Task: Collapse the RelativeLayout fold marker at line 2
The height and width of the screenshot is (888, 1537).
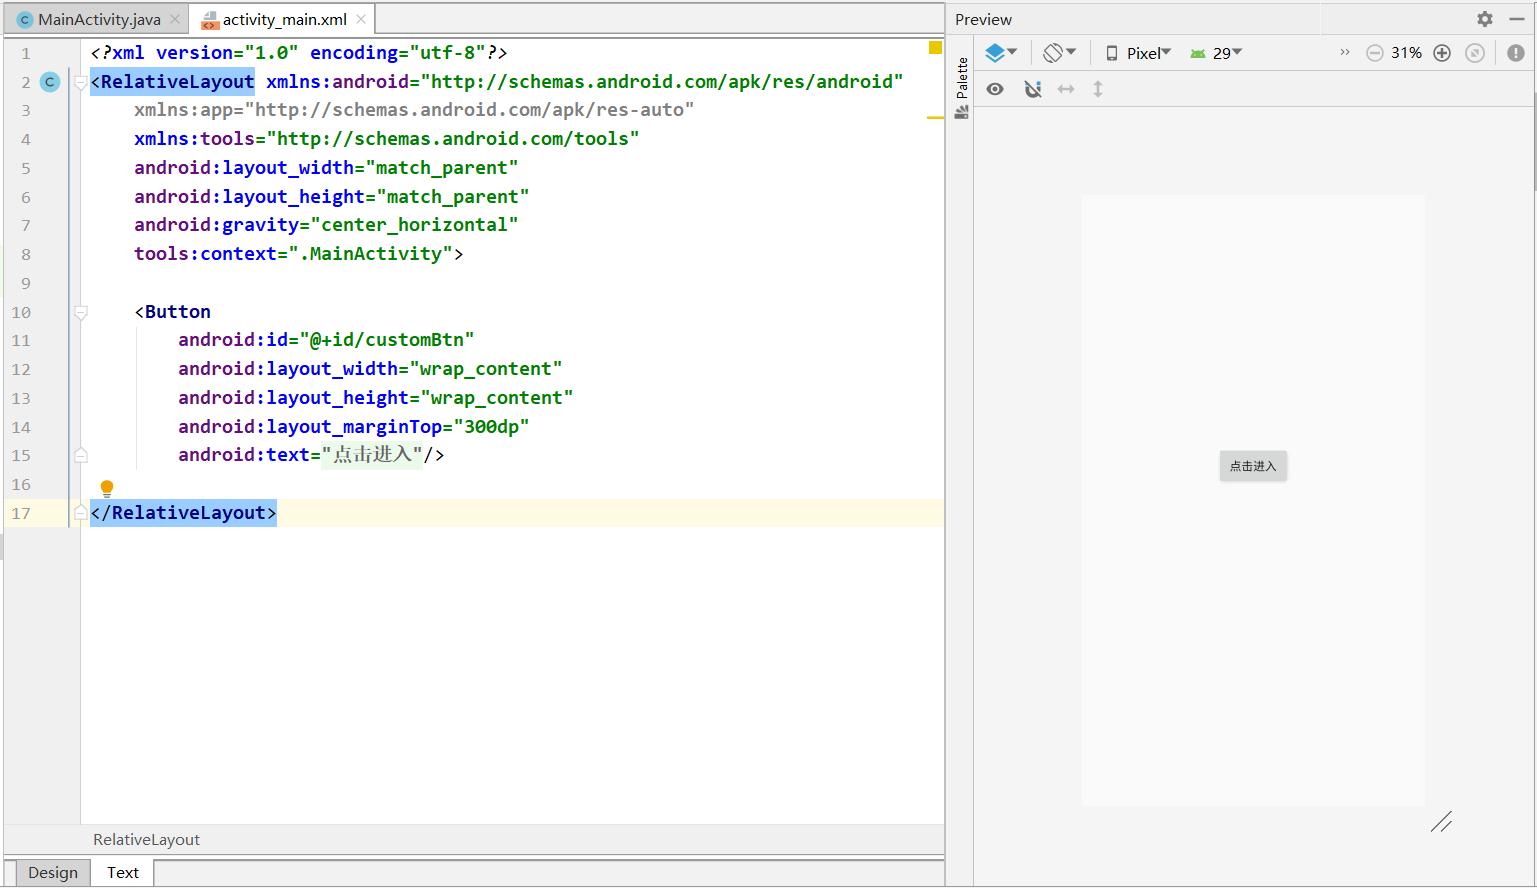Action: [x=81, y=83]
